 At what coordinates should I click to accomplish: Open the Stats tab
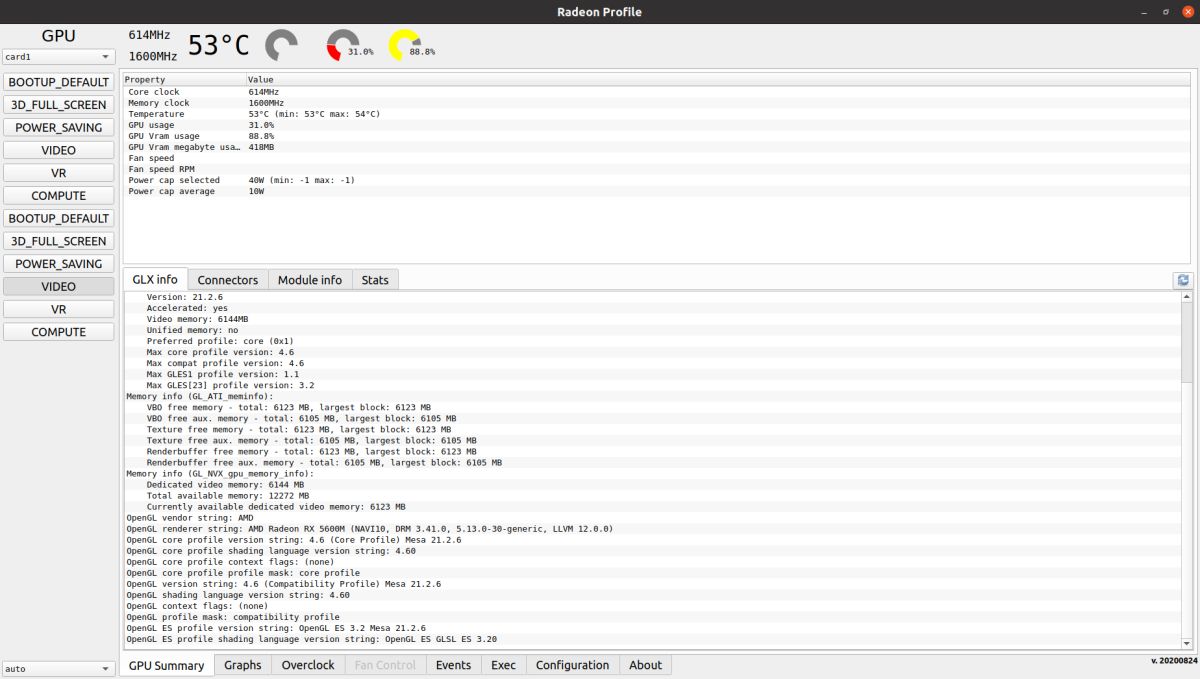(x=375, y=280)
